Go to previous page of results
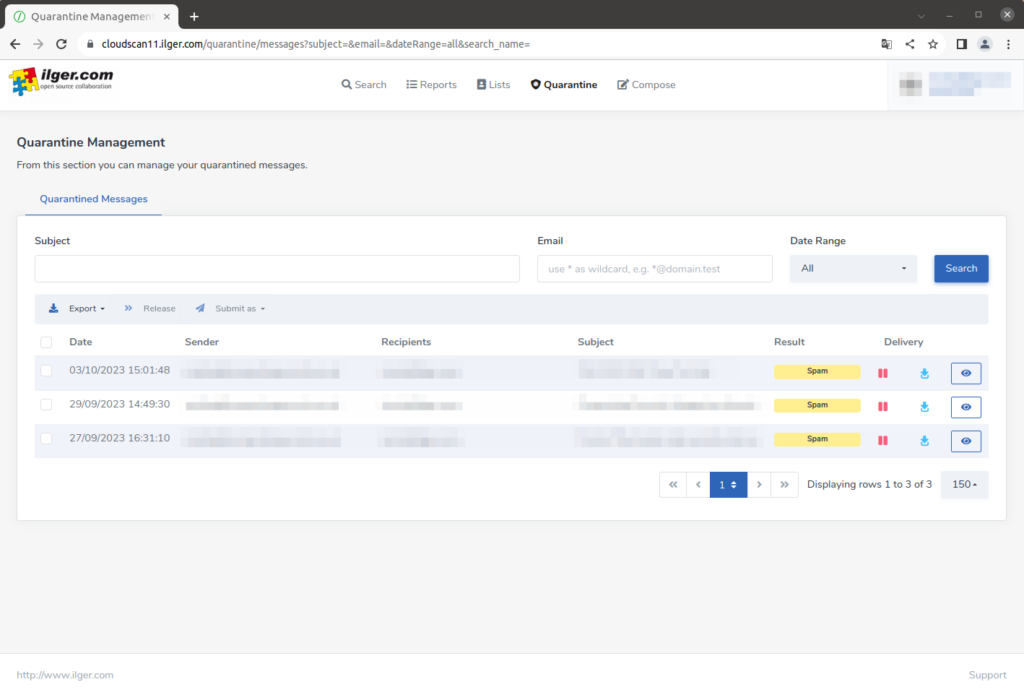Image resolution: width=1024 pixels, height=695 pixels. (698, 485)
